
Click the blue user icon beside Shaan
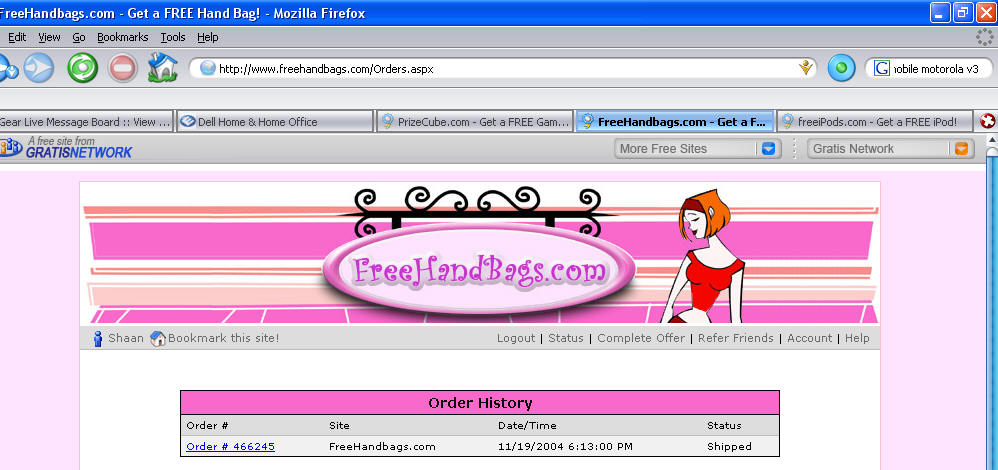(97, 338)
